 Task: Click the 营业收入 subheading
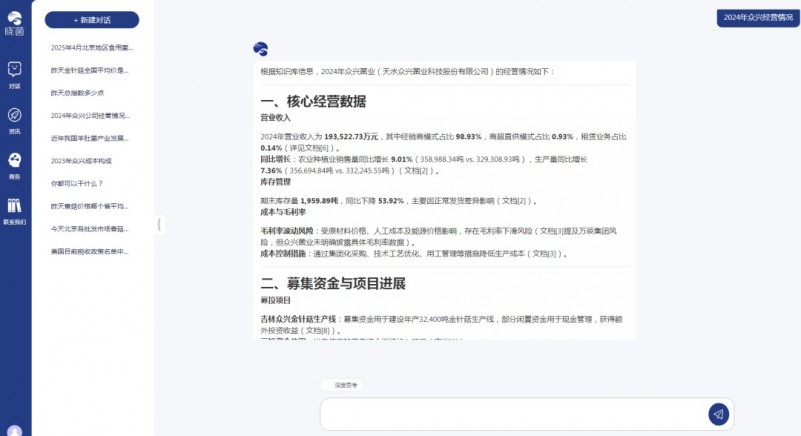tap(275, 118)
